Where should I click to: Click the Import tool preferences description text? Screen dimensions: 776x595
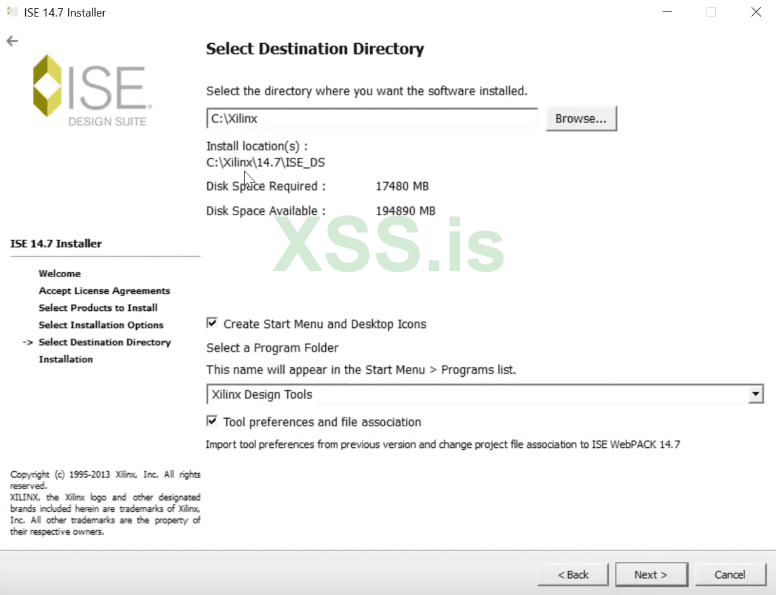point(443,445)
